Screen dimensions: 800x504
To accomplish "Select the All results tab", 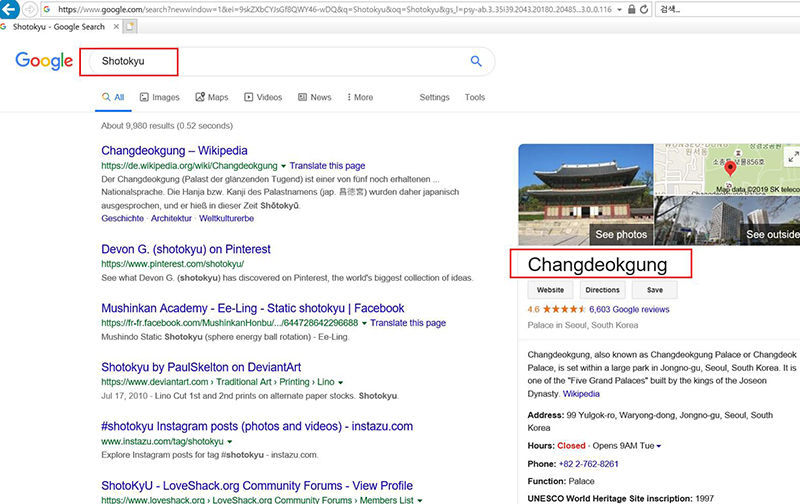I will tap(113, 97).
